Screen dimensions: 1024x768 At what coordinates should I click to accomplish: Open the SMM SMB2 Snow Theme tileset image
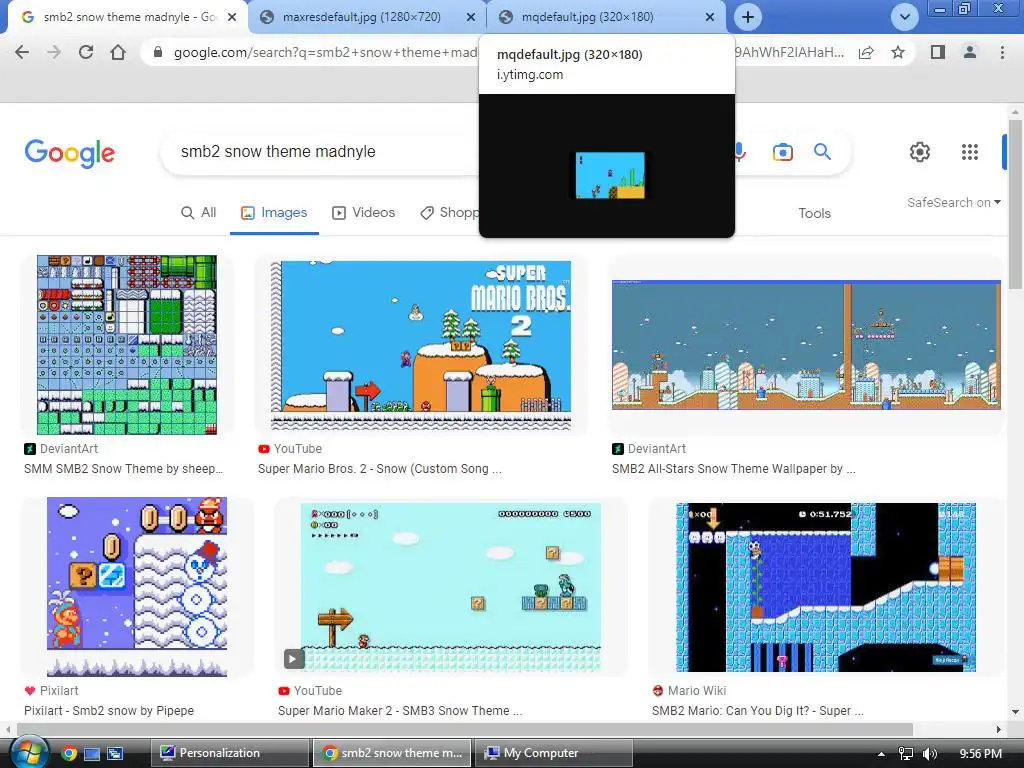pyautogui.click(x=127, y=345)
